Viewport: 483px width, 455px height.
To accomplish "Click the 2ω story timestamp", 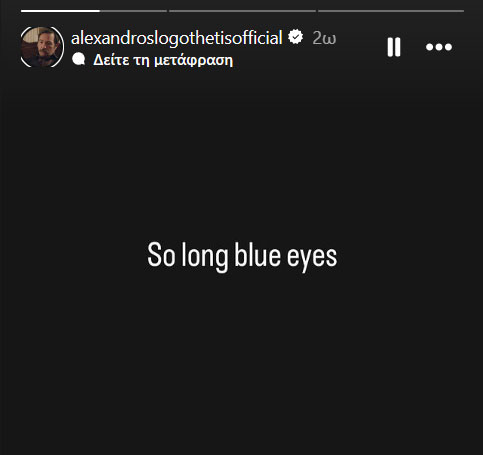I will click(x=324, y=38).
